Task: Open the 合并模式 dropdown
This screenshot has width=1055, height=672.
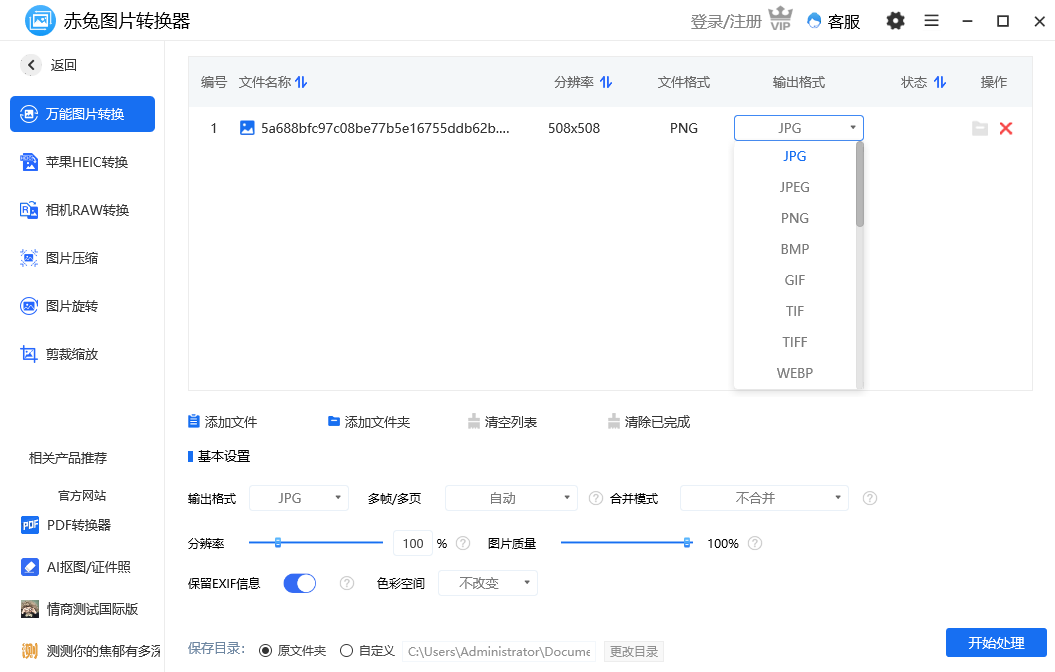Action: (x=764, y=497)
